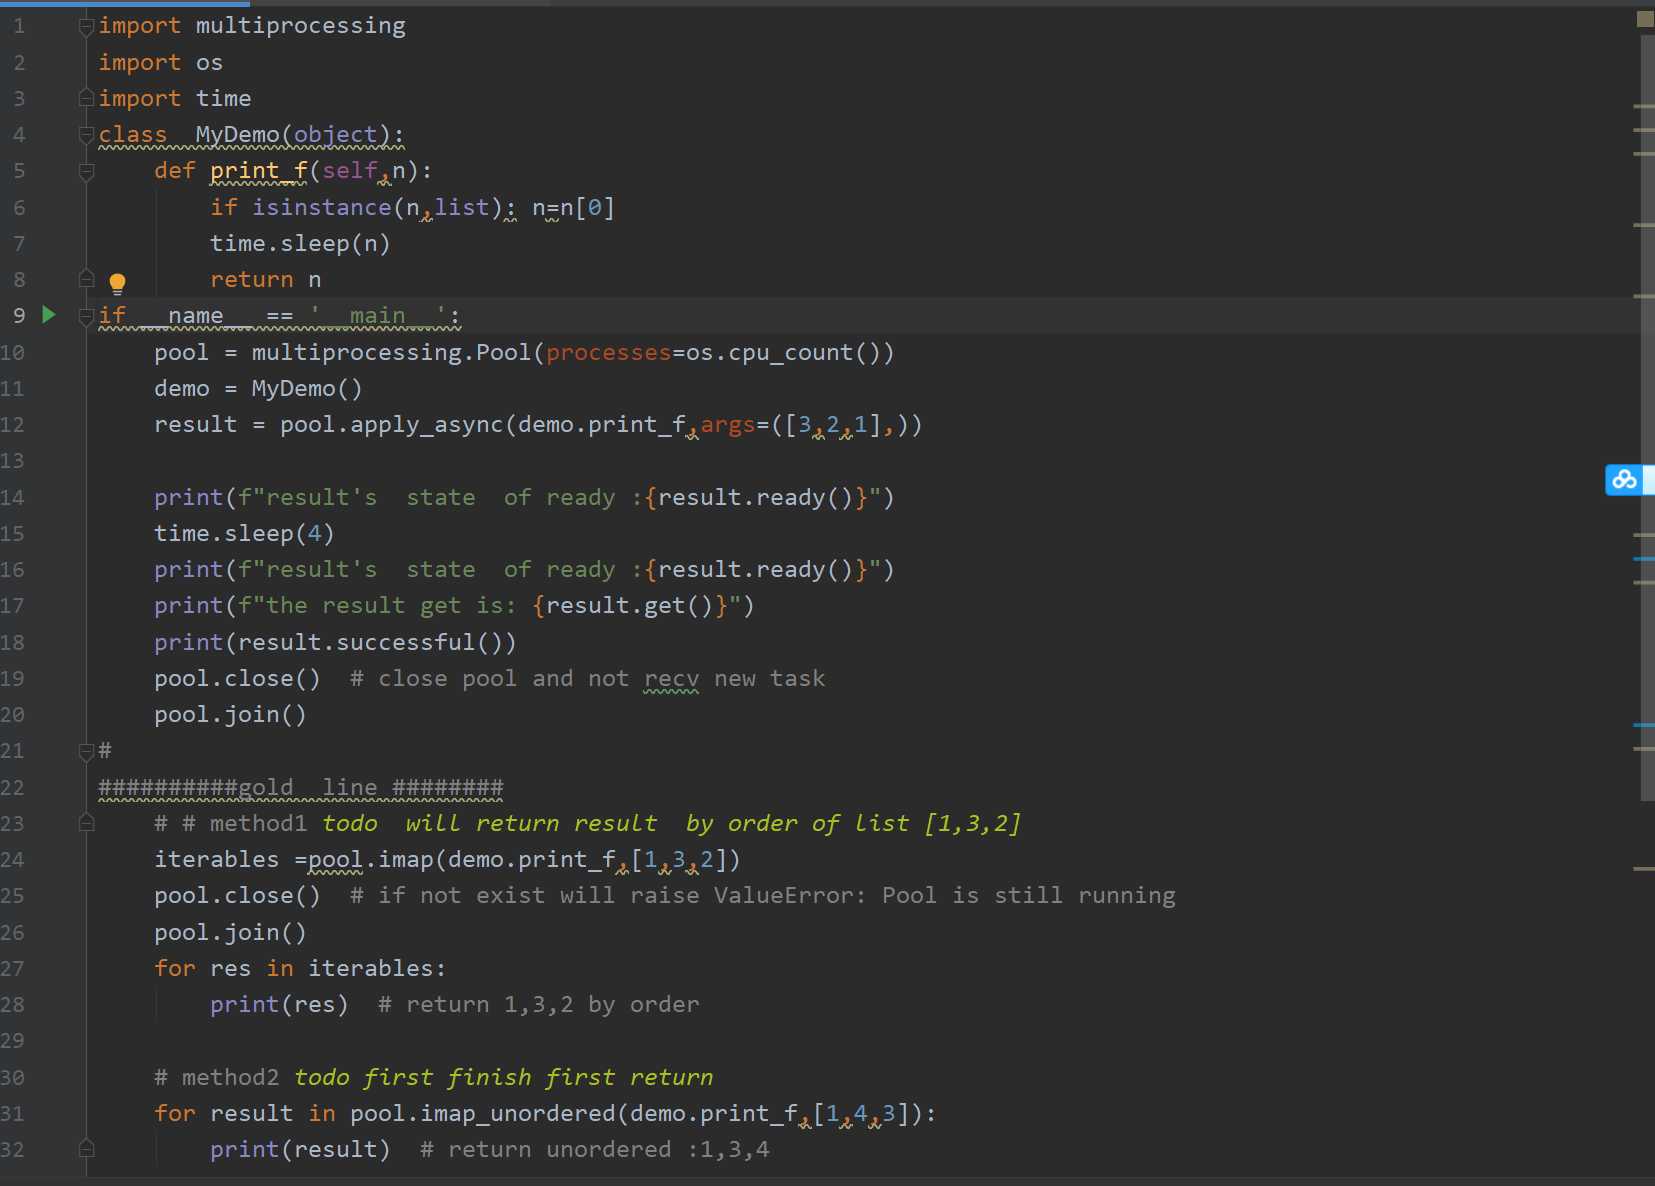Click the print statement on line 16
This screenshot has height=1186, width=1655.
point(524,570)
